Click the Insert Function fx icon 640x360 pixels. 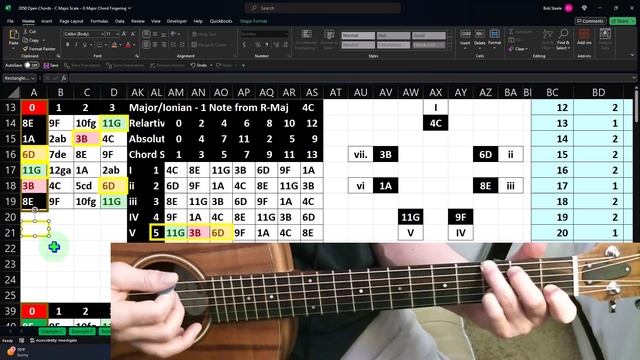pos(64,78)
